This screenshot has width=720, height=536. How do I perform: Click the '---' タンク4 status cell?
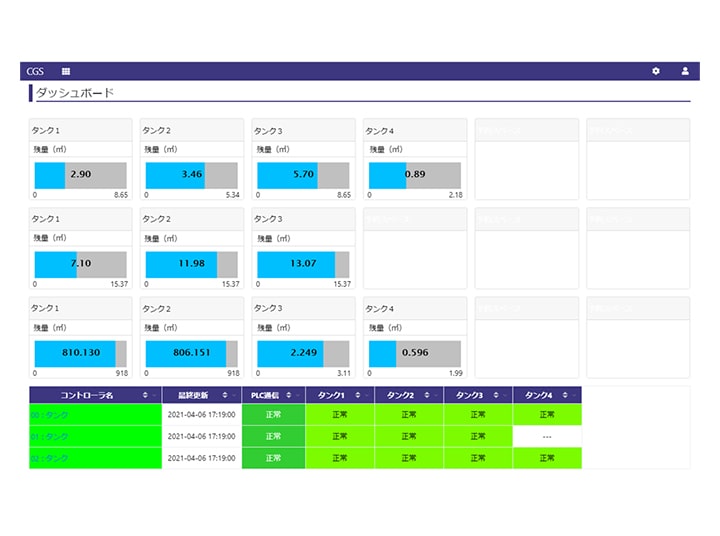[x=547, y=436]
